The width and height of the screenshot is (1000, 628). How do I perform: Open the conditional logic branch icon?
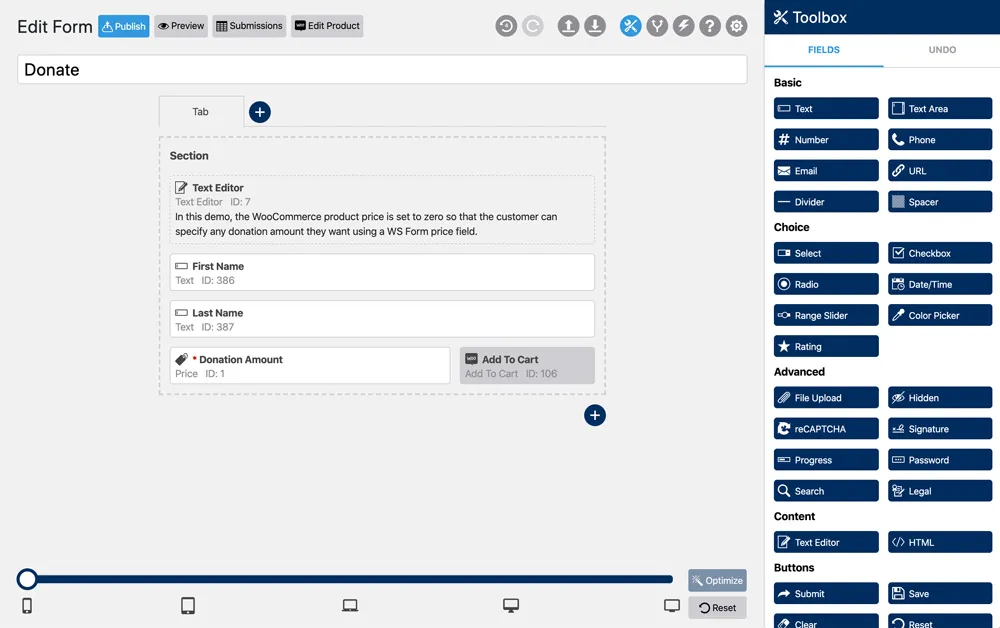click(657, 26)
